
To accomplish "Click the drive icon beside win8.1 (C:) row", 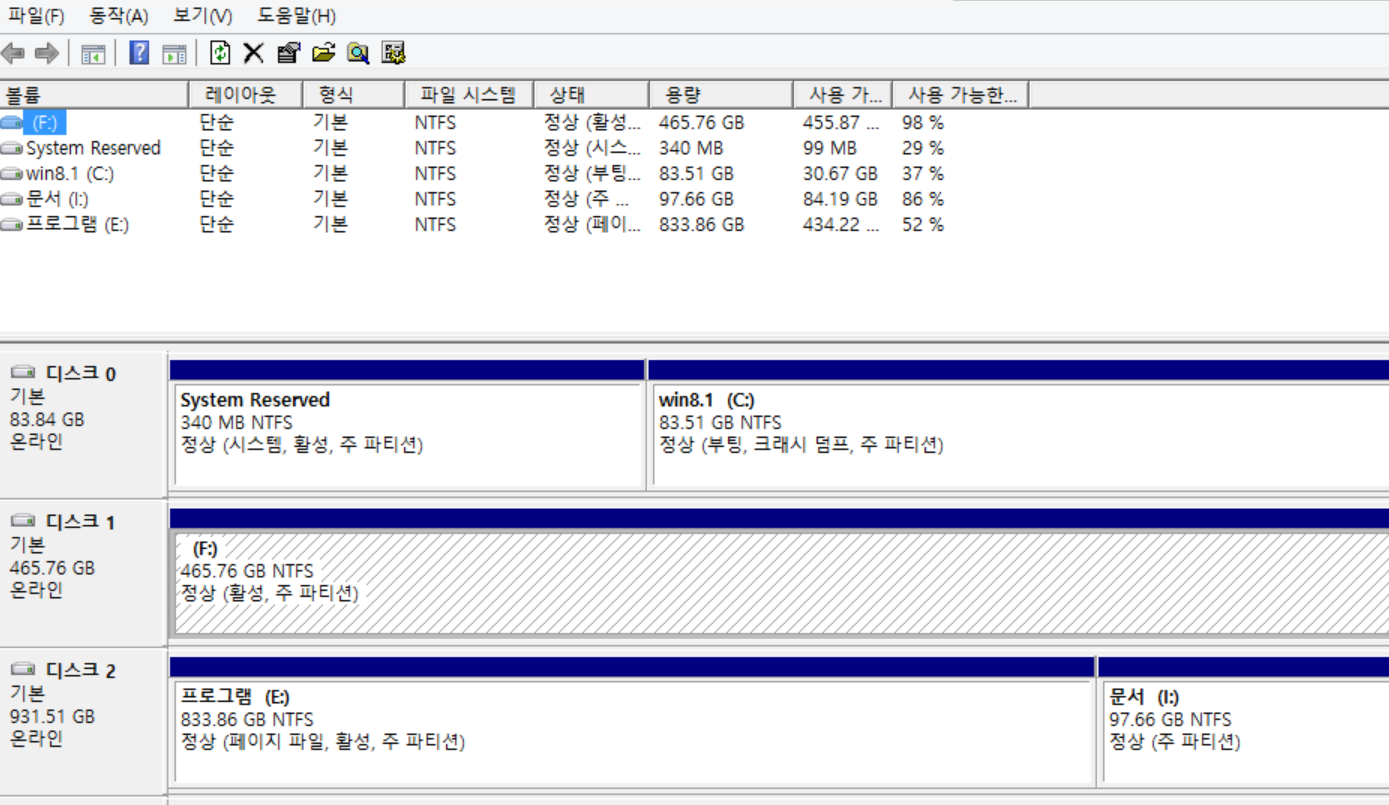I will 12,173.
